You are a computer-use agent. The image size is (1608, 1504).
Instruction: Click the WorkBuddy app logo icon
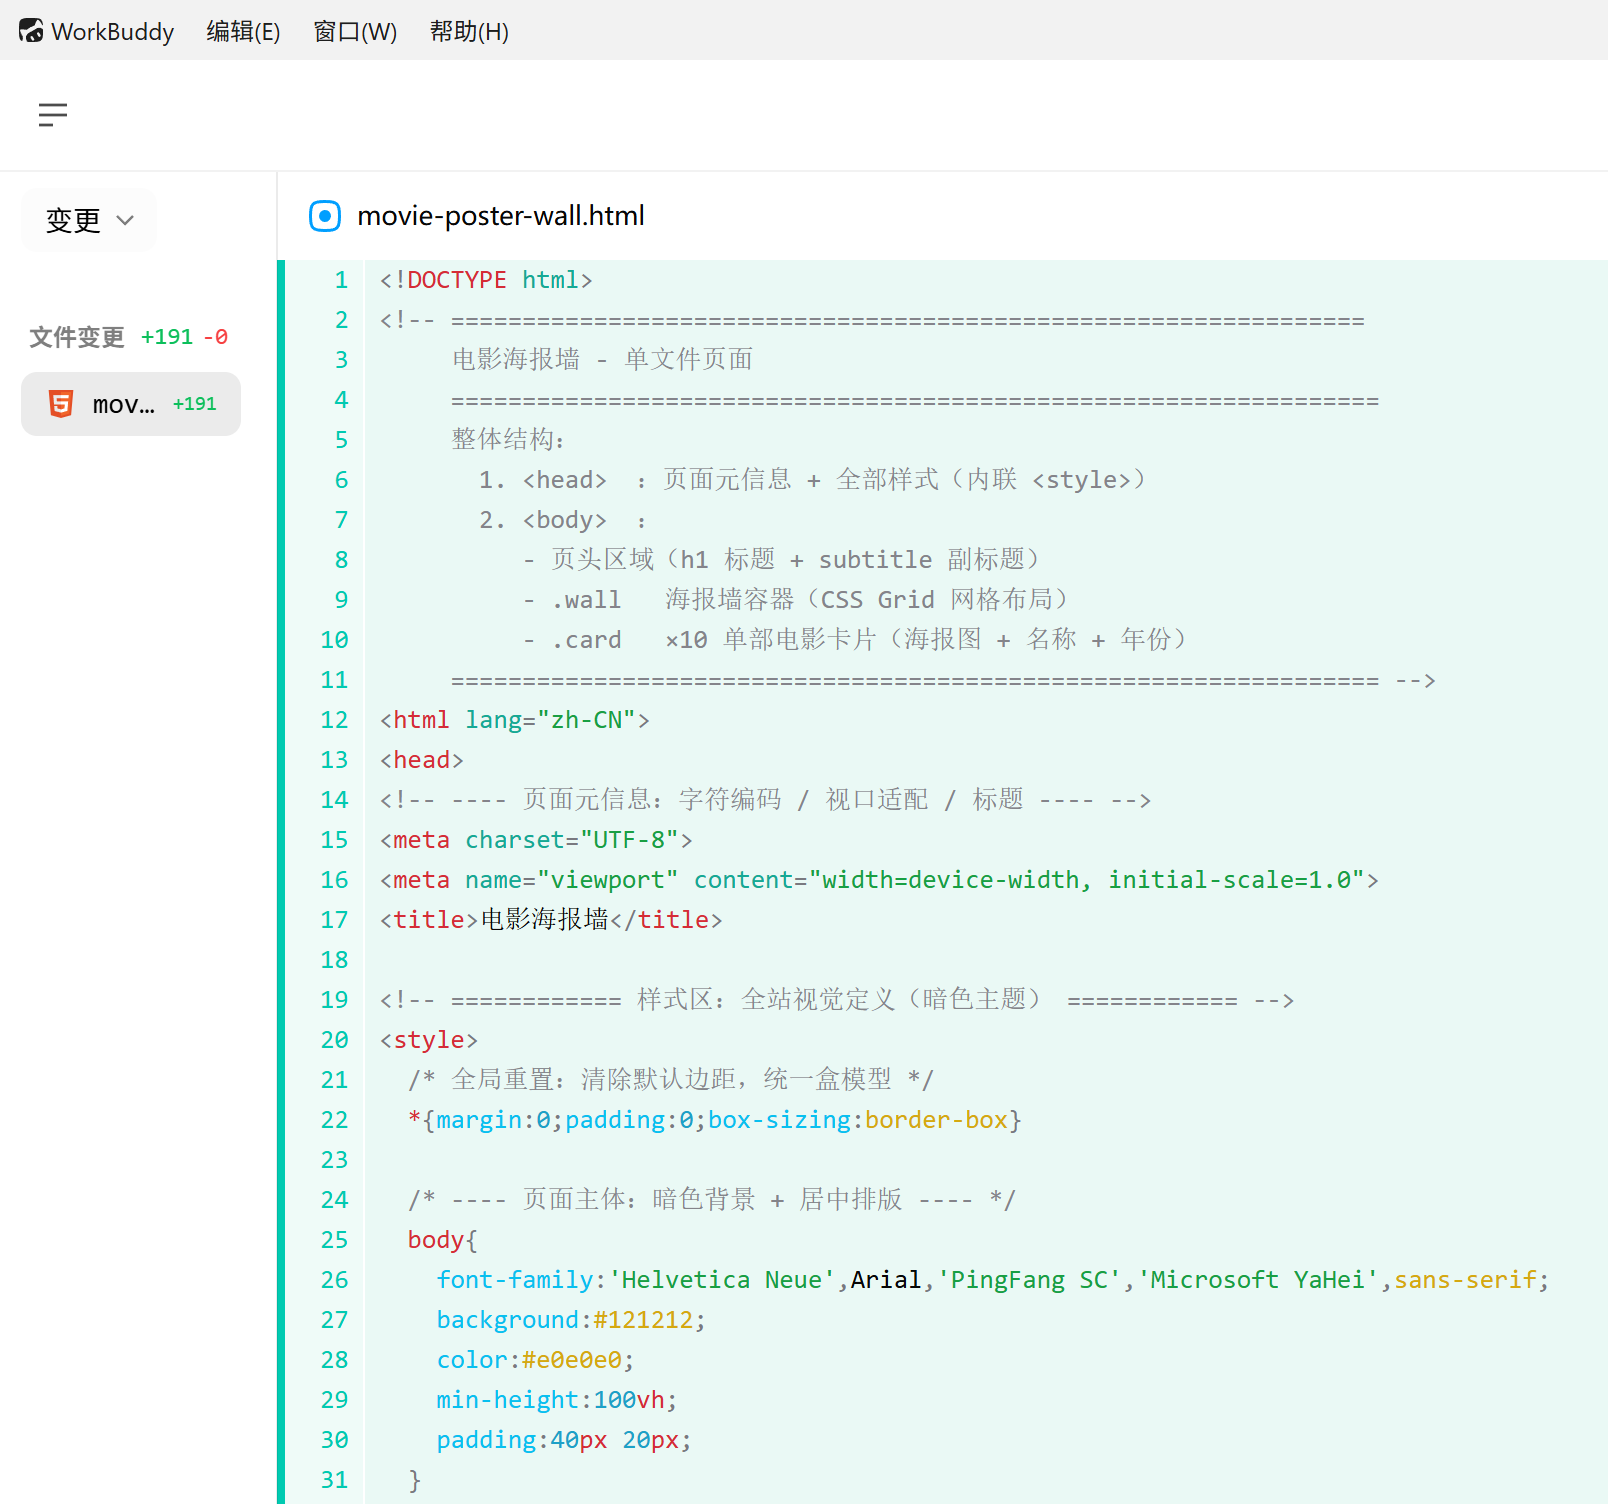(x=31, y=31)
